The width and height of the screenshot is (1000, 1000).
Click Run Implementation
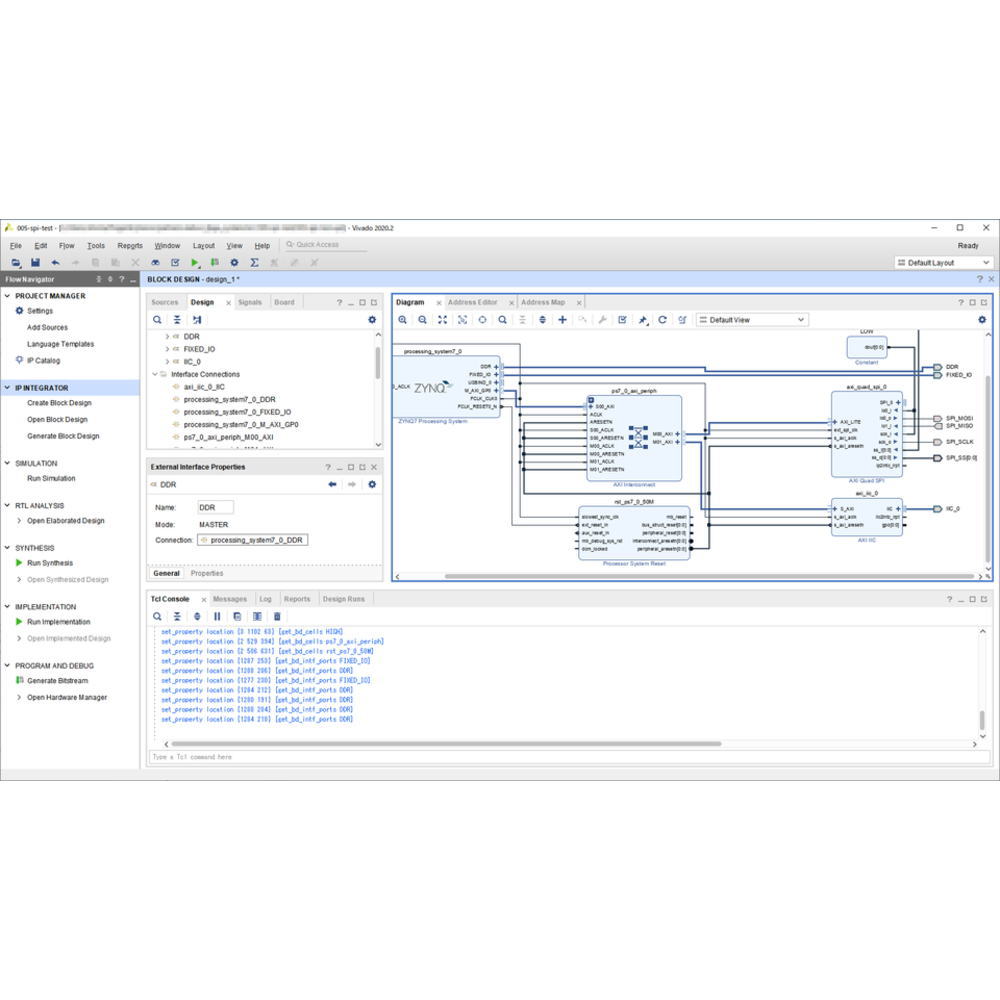point(59,622)
